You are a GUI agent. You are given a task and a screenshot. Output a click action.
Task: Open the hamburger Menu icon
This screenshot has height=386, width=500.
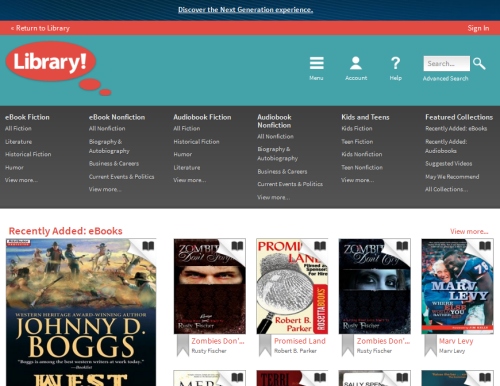tap(316, 63)
